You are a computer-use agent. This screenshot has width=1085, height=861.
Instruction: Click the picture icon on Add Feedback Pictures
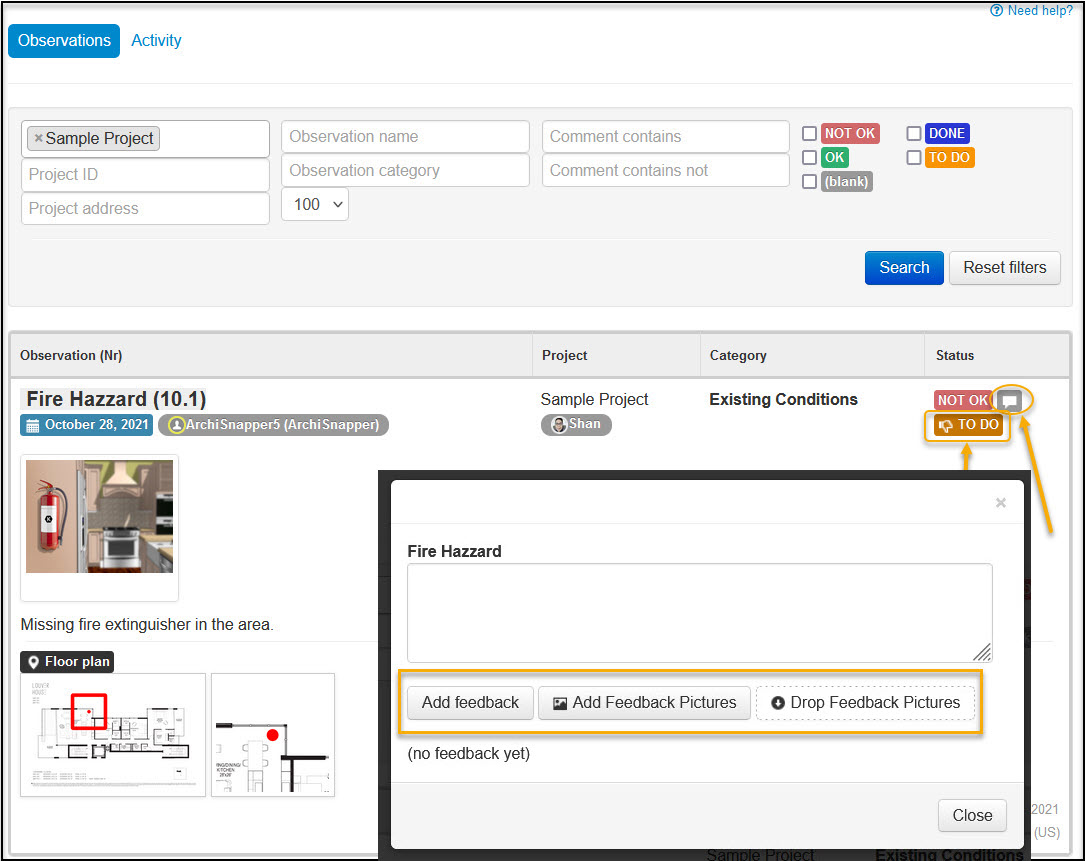coord(560,704)
